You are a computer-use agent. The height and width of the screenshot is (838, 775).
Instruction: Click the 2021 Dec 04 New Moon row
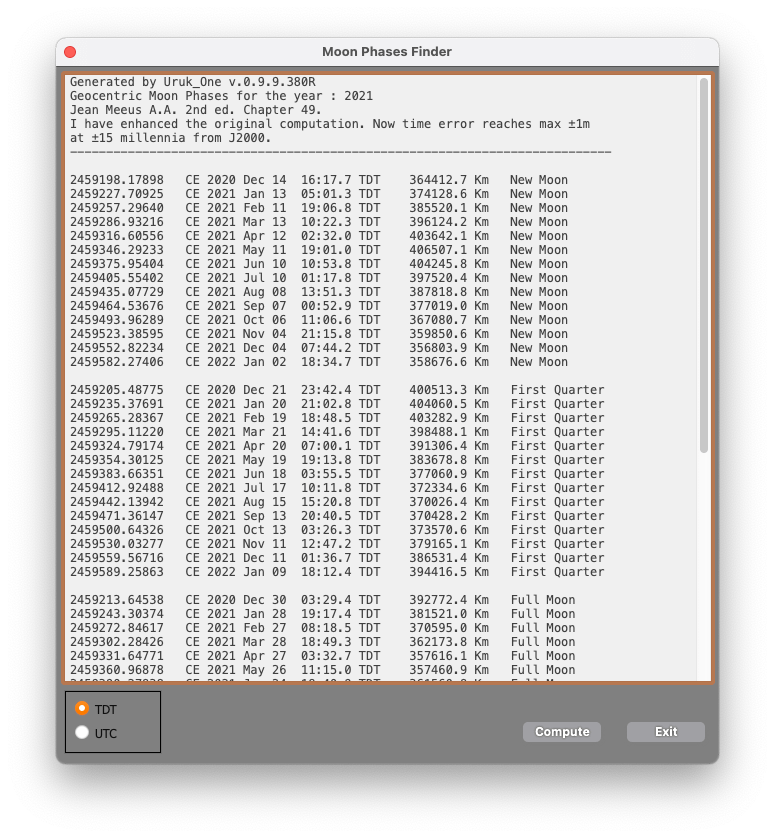tap(318, 348)
